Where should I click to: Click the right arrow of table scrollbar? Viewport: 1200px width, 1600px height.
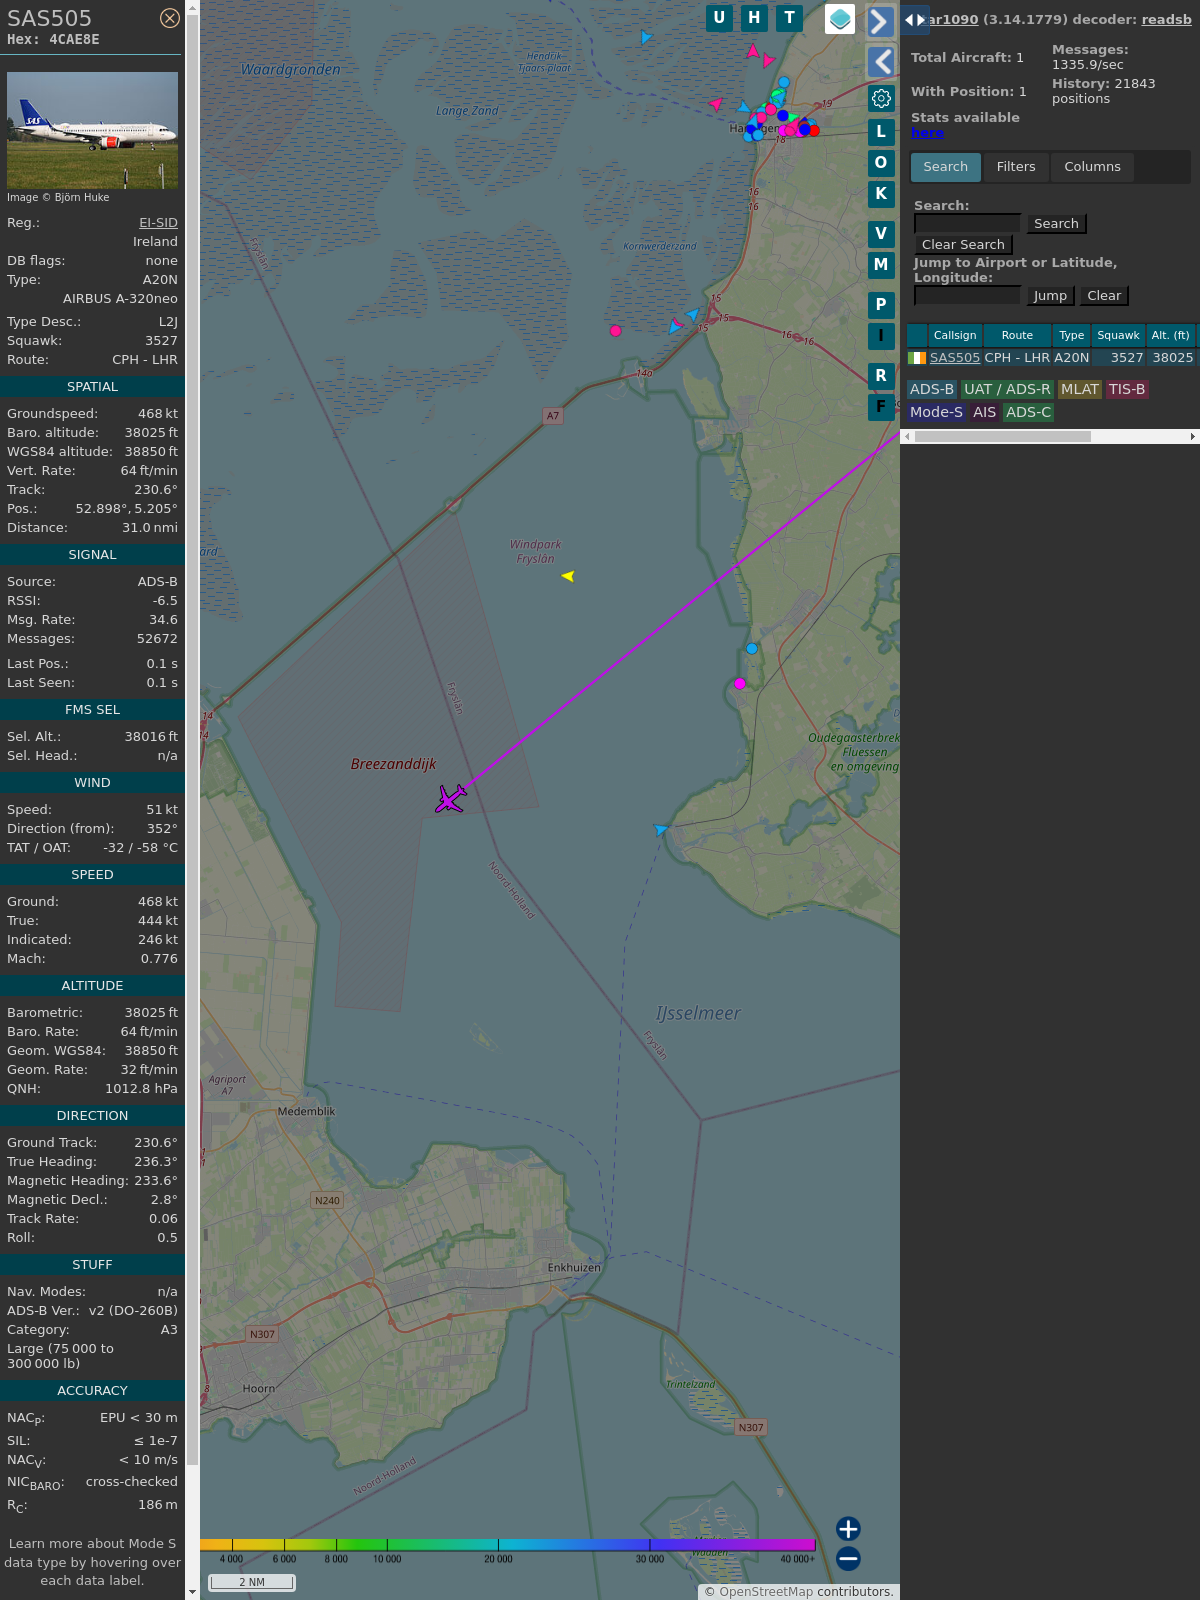[1192, 437]
